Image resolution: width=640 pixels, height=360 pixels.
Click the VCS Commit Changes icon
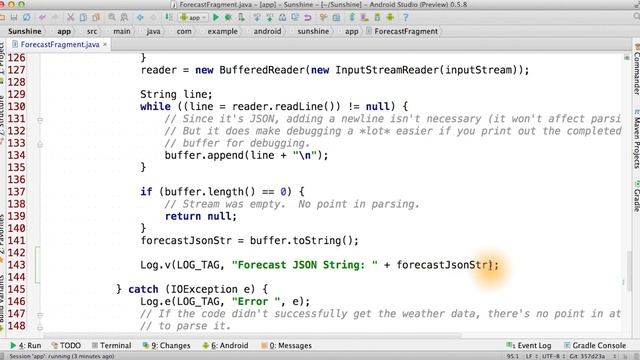pos(269,18)
